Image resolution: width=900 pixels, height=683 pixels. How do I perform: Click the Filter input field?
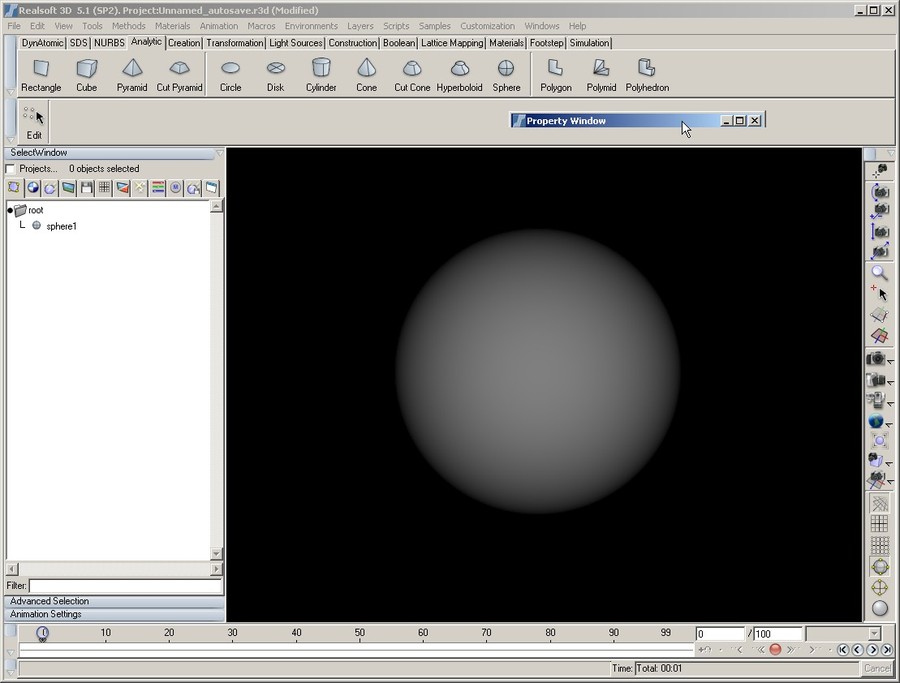[x=125, y=586]
